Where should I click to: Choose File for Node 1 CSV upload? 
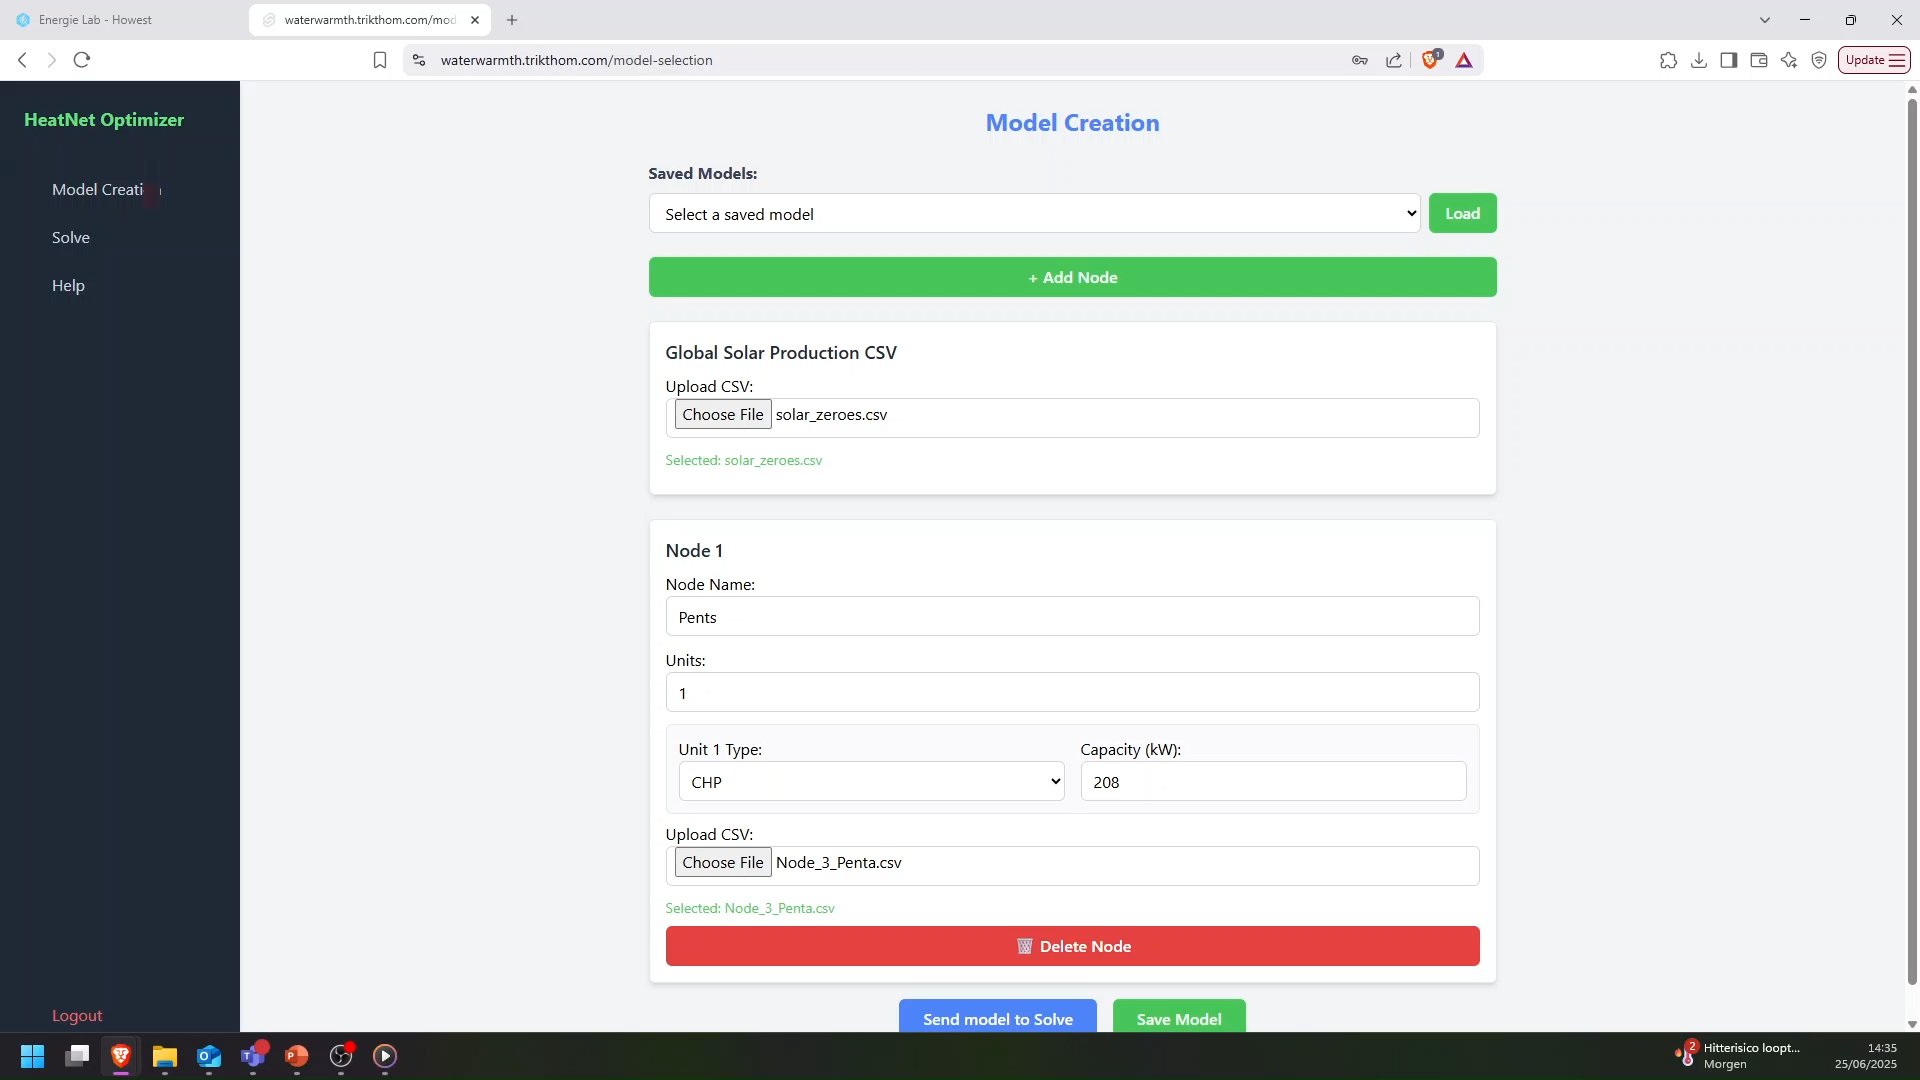(x=722, y=862)
